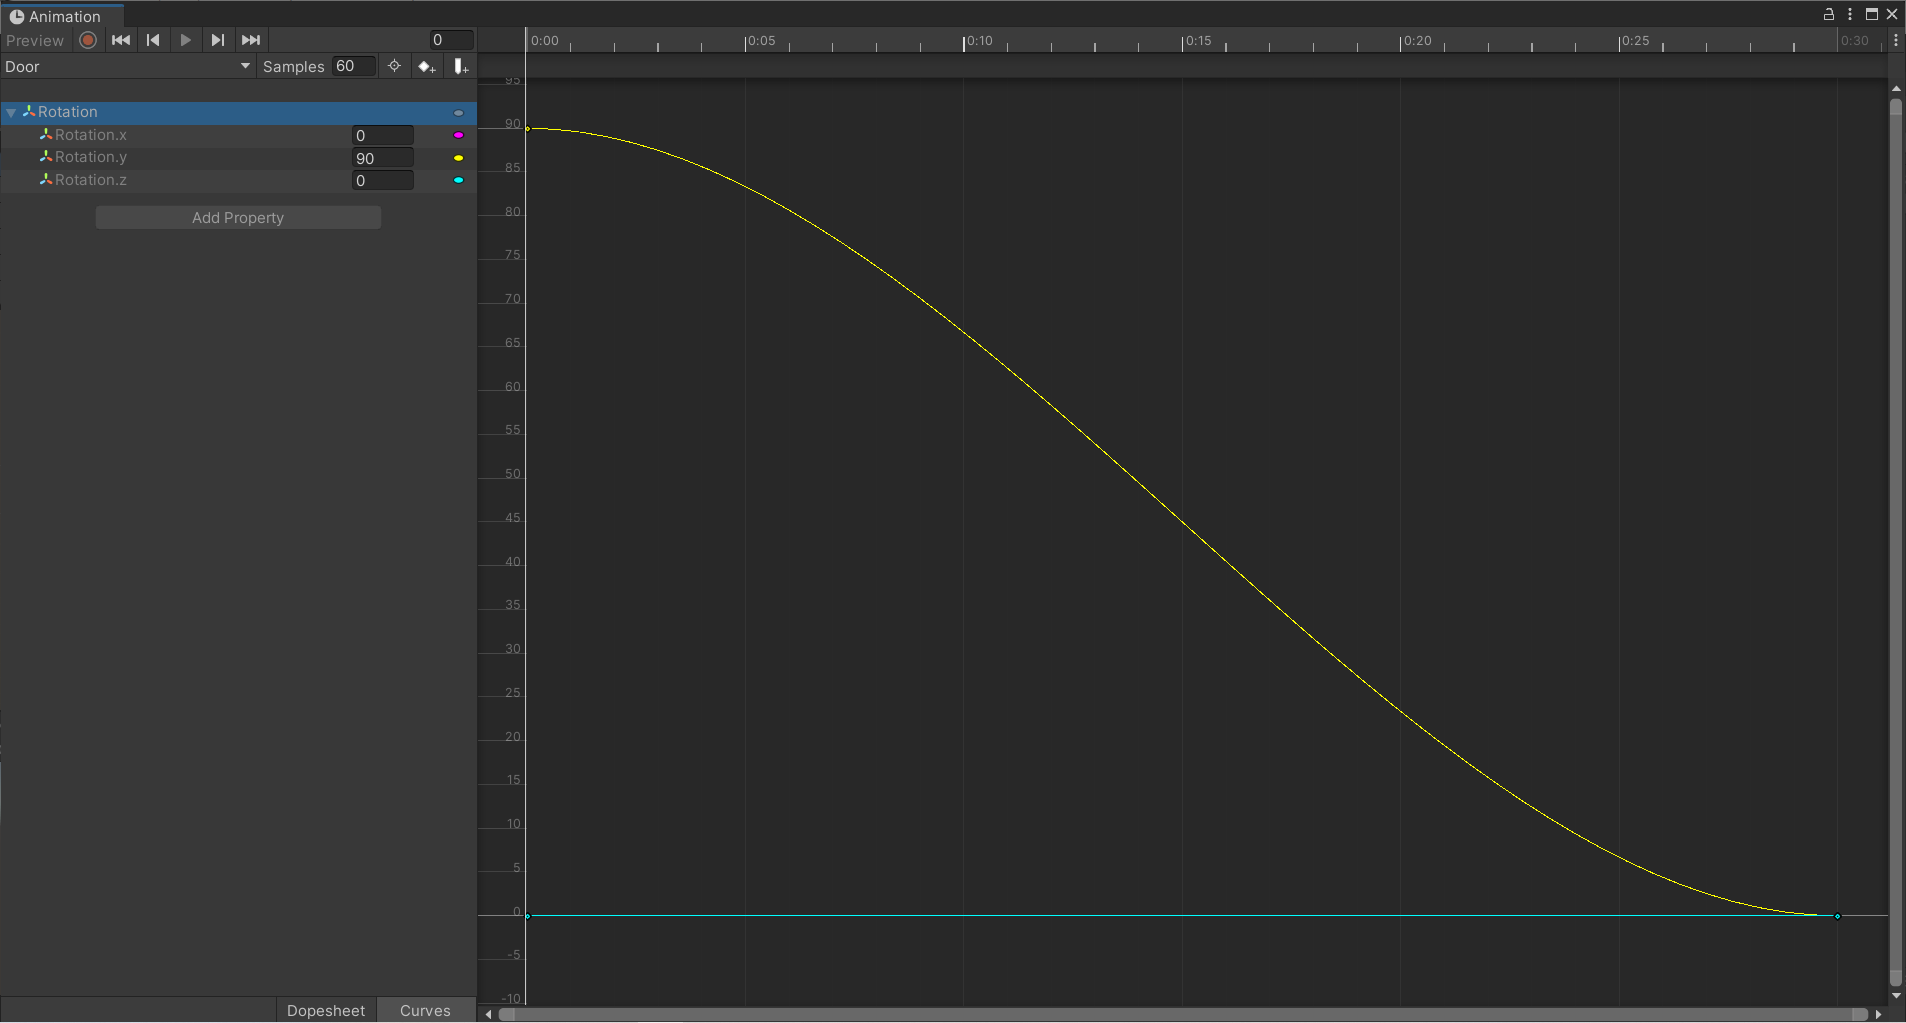
Task: Click the Add event icon
Action: point(460,66)
